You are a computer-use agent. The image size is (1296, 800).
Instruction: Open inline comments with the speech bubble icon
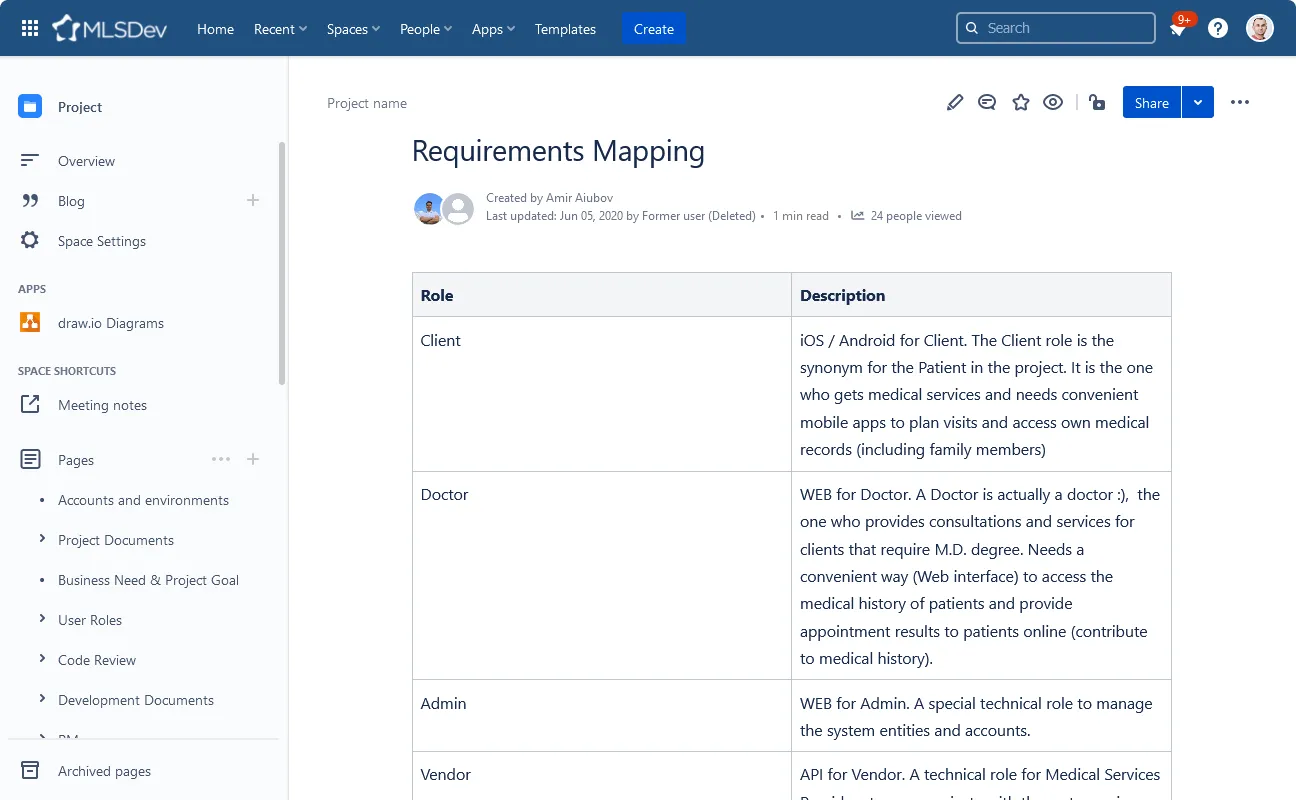[987, 102]
